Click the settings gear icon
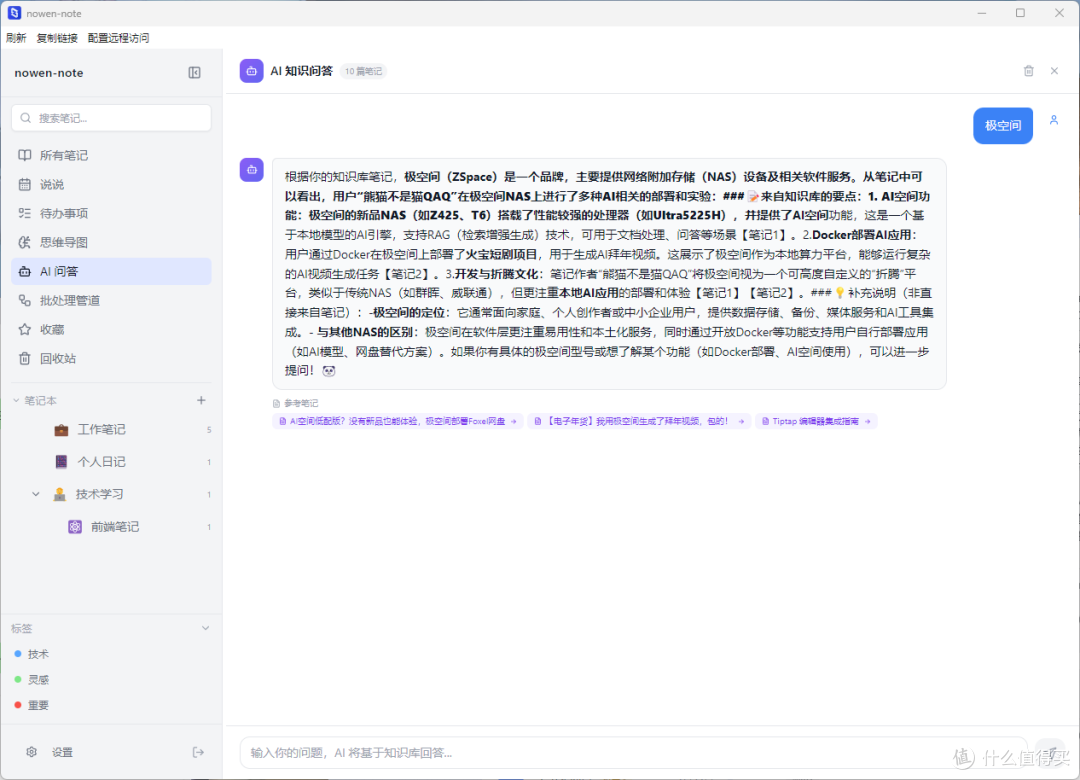This screenshot has height=780, width=1080. click(x=31, y=752)
